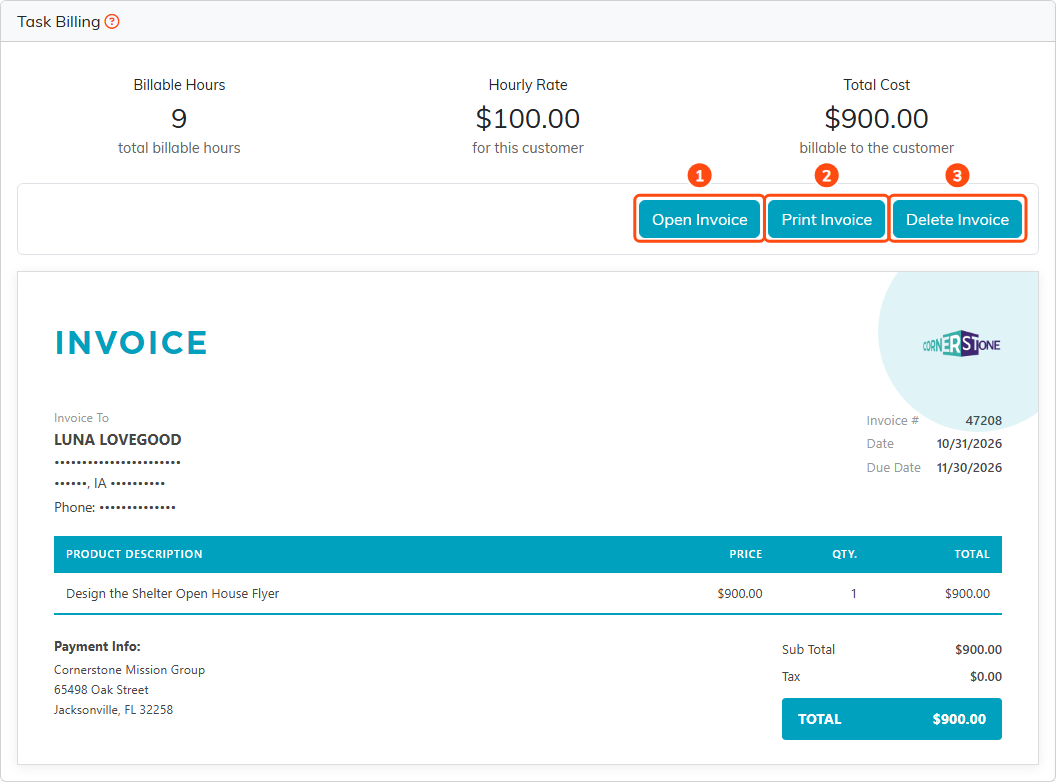Click Cornerstone Mission Group payment text
This screenshot has width=1056, height=782.
point(129,670)
